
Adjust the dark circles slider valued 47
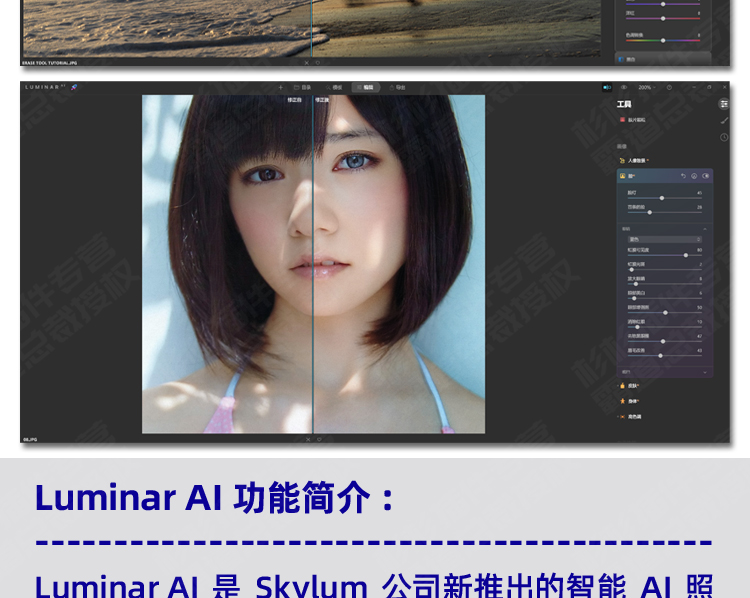(664, 341)
